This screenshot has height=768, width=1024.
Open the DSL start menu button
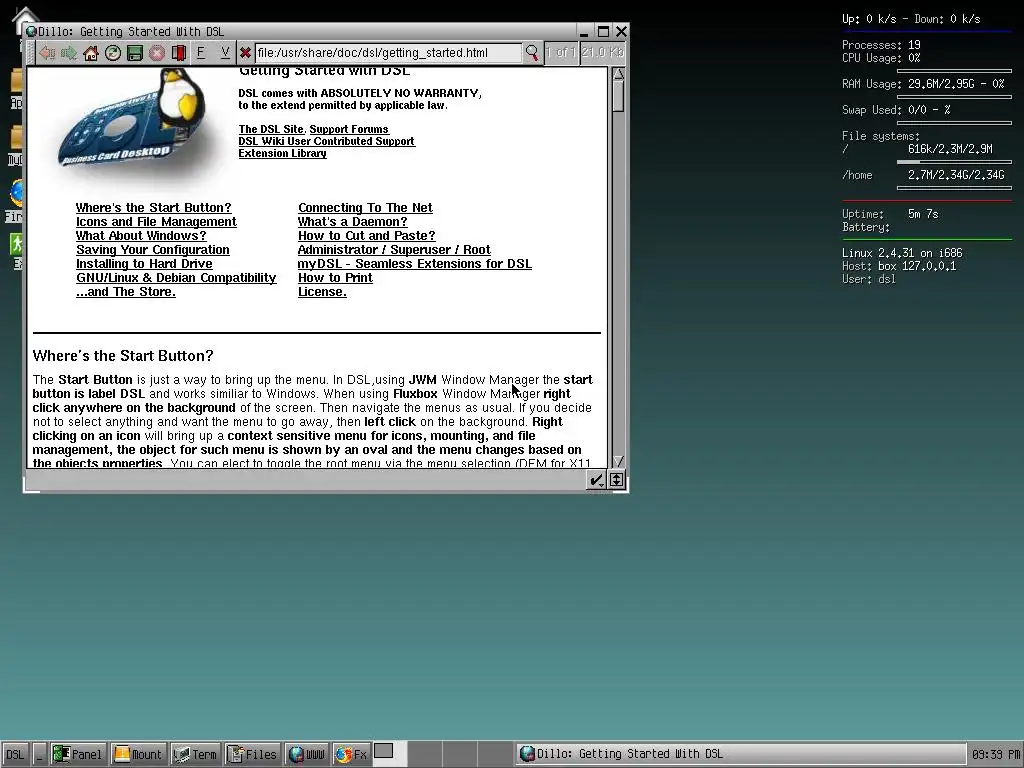click(14, 754)
